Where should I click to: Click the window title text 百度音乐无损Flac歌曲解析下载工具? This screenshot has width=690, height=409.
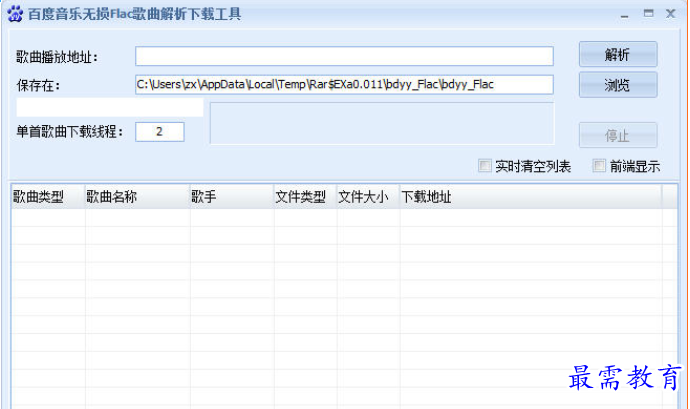pyautogui.click(x=135, y=14)
